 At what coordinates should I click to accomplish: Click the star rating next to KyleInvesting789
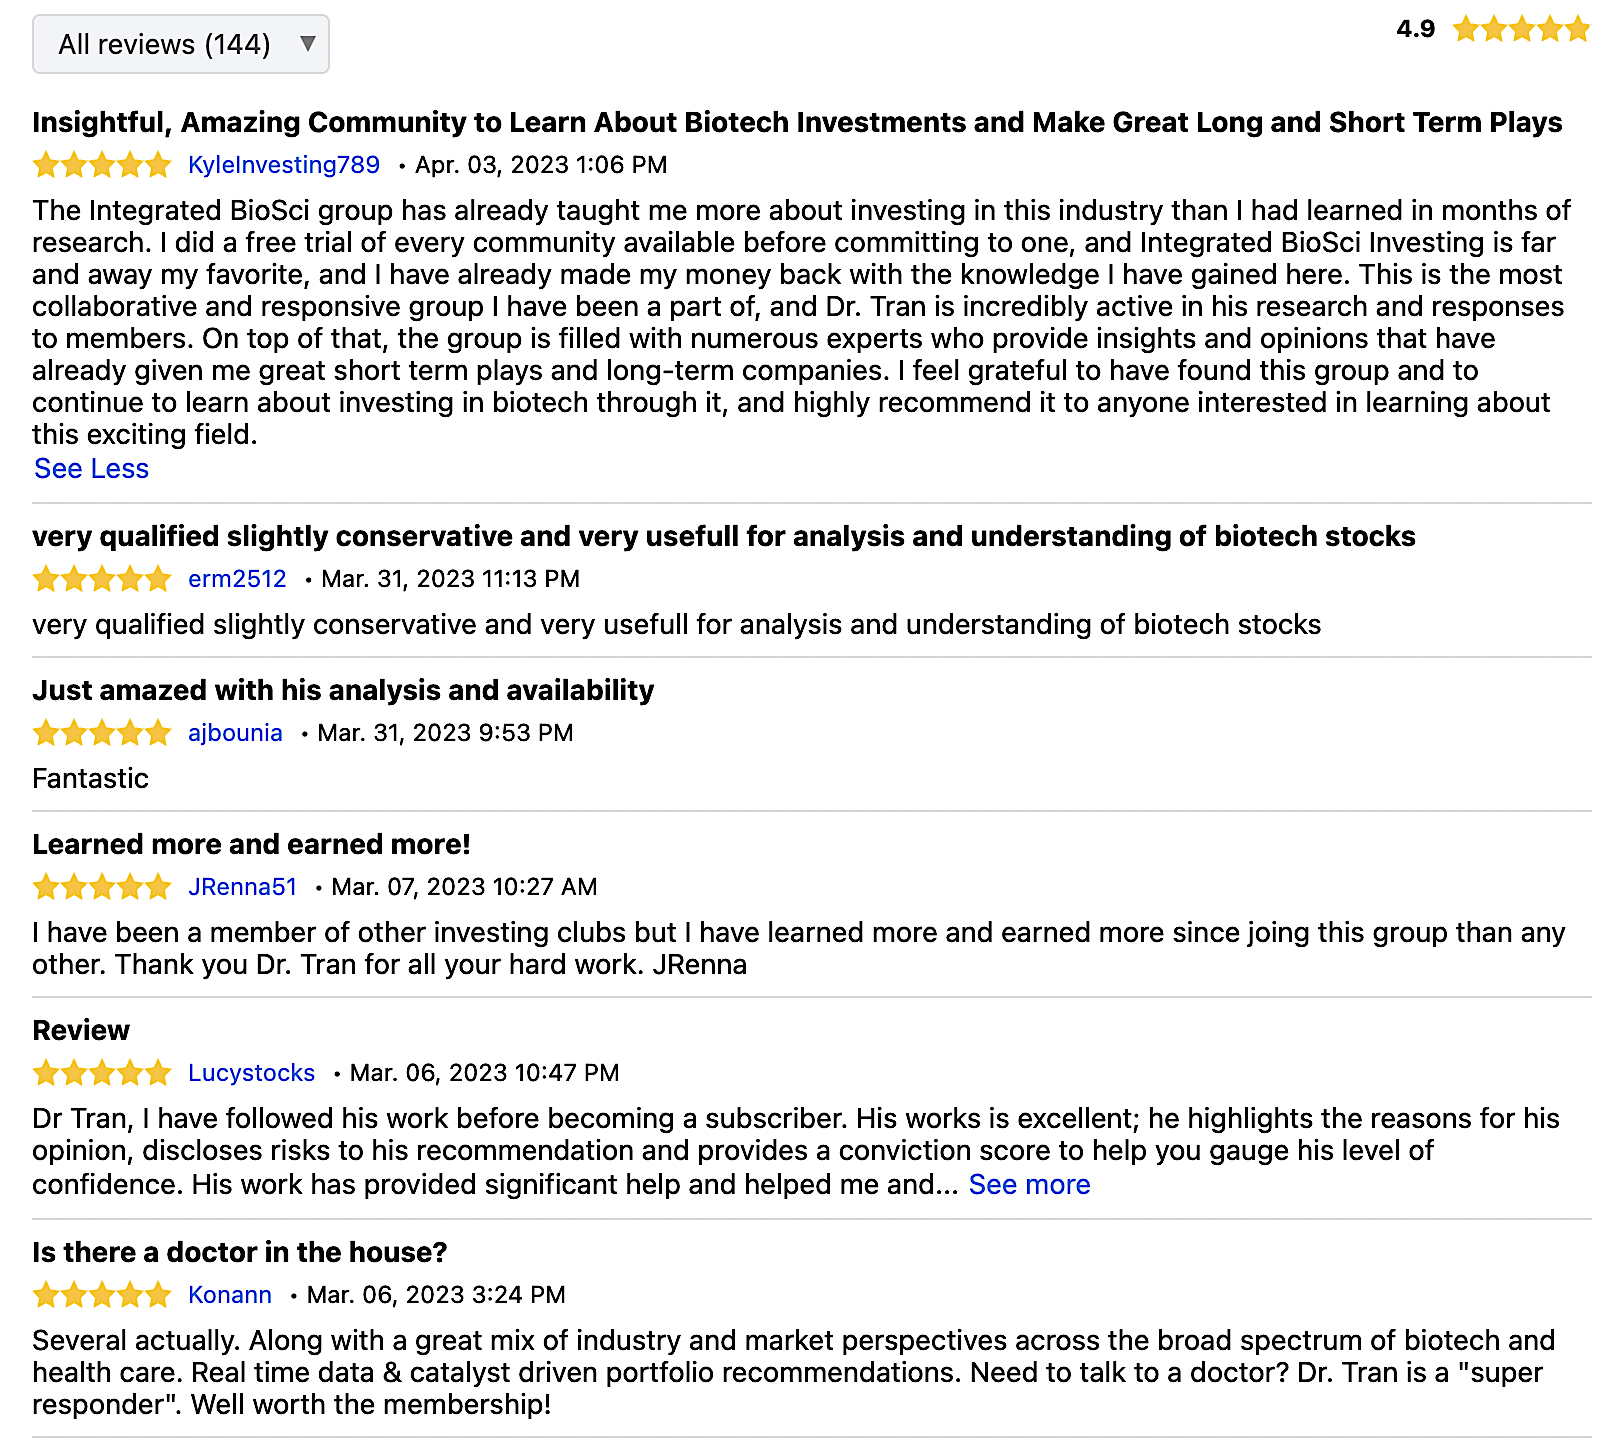102,165
